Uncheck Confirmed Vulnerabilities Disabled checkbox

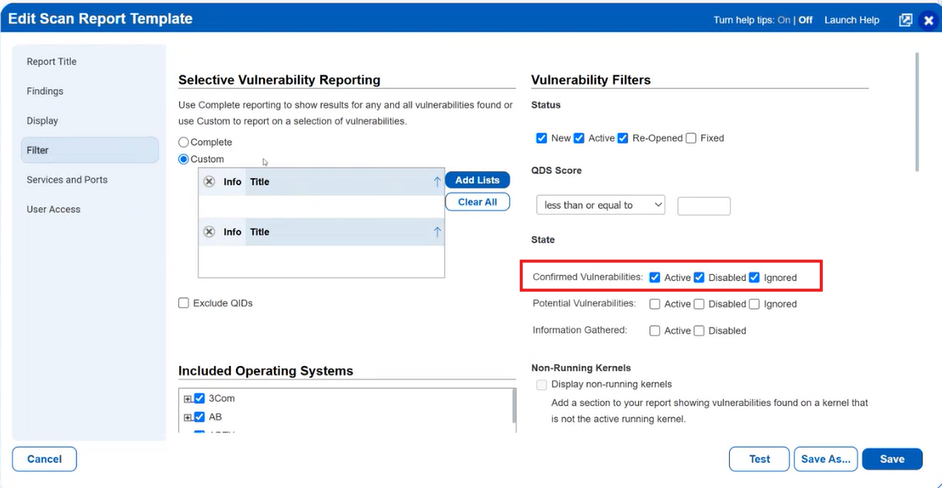(x=699, y=278)
